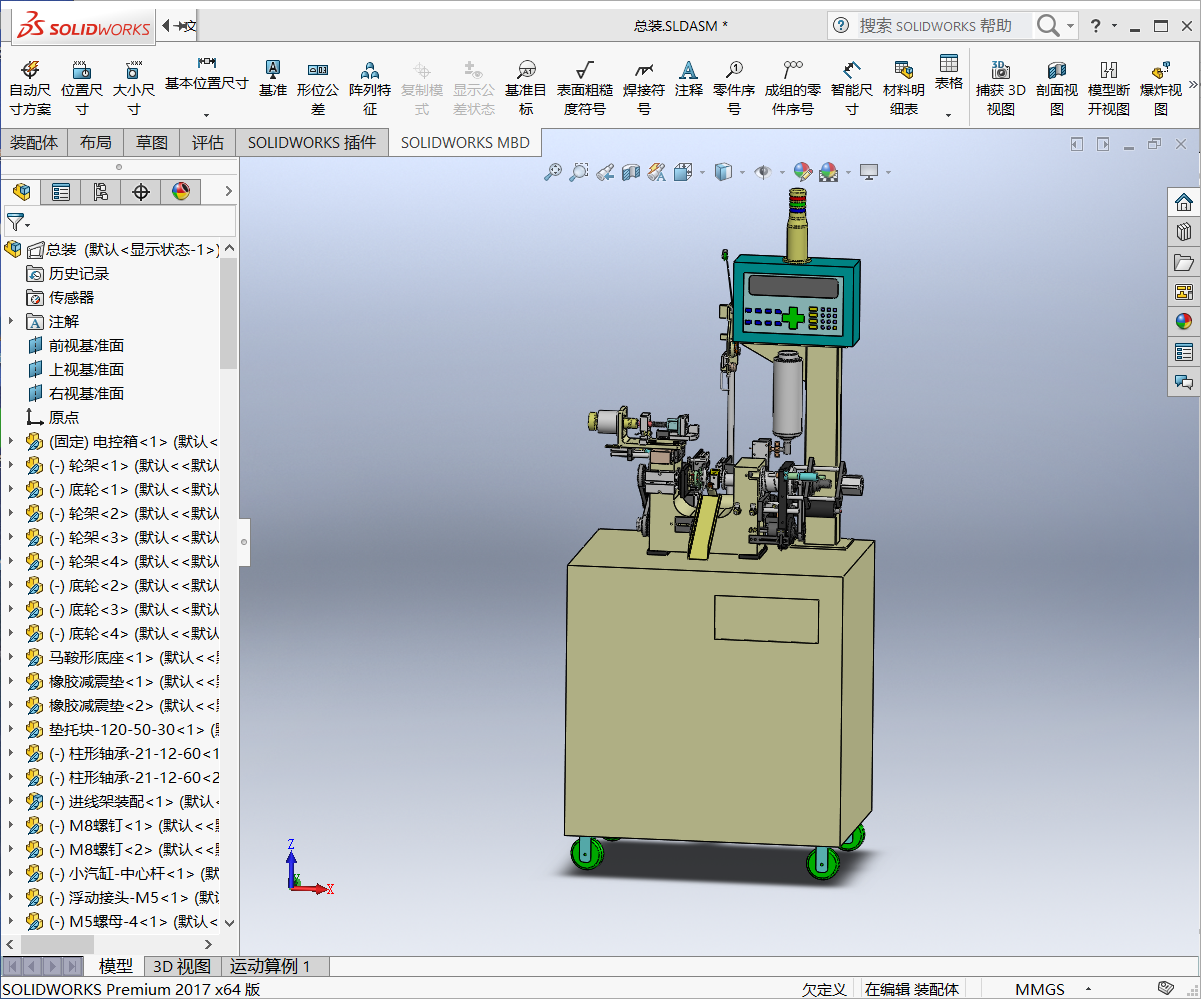This screenshot has height=999, width=1201.
Task: Select 前视基准面 plane in feature tree
Action: pos(86,345)
